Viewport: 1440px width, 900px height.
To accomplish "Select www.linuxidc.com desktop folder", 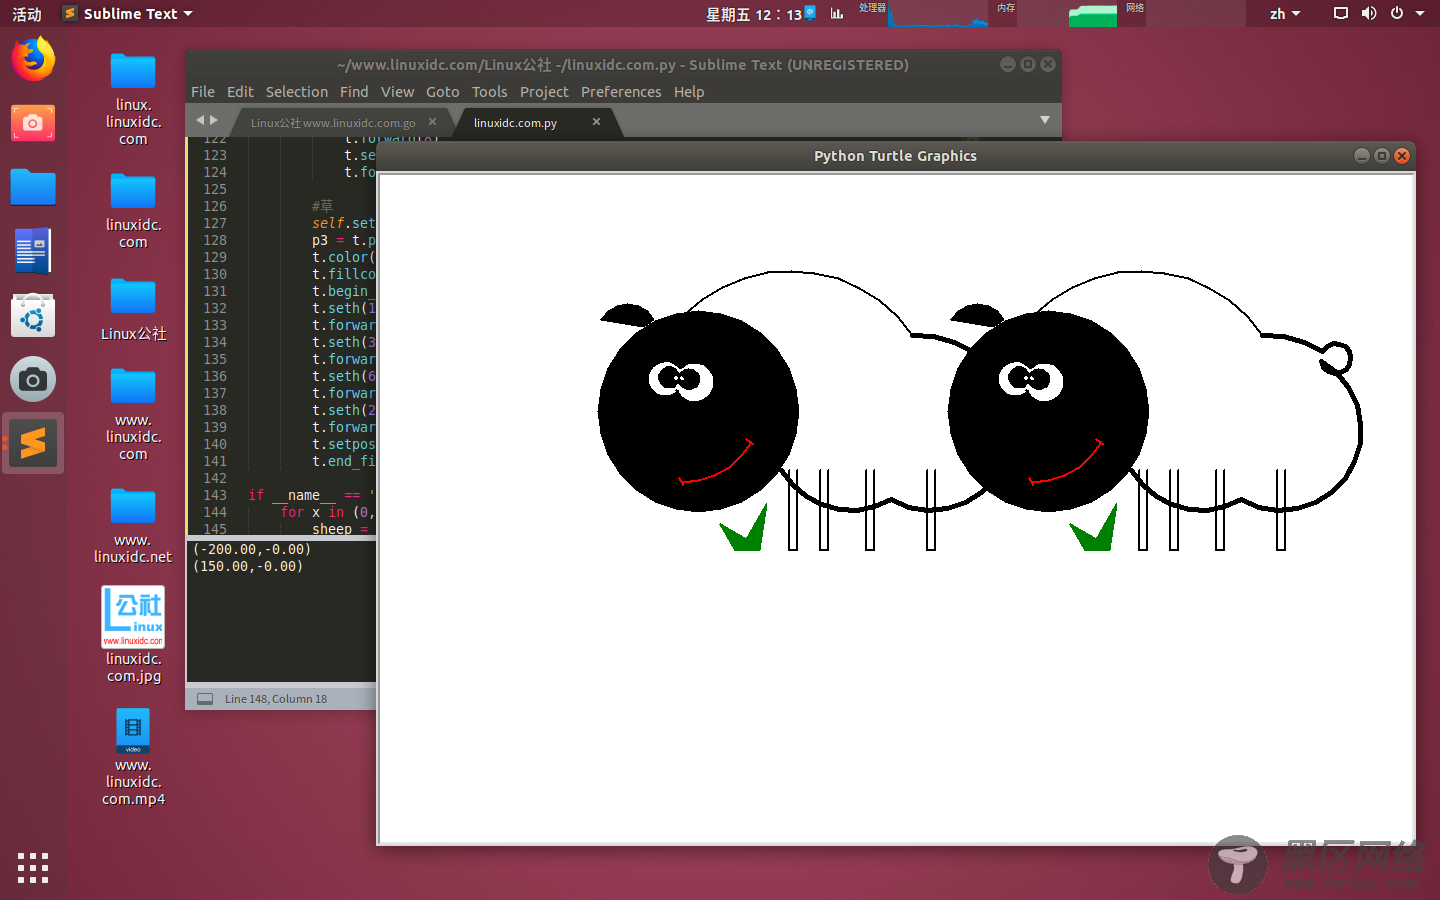I will pos(133,414).
